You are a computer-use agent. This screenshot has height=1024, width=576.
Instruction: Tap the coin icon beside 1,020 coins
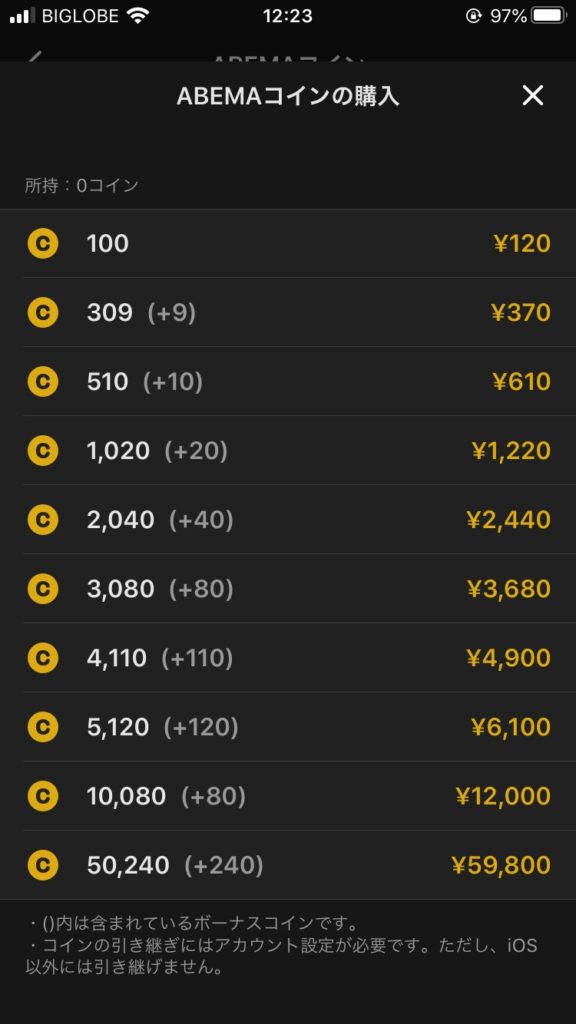coord(42,451)
